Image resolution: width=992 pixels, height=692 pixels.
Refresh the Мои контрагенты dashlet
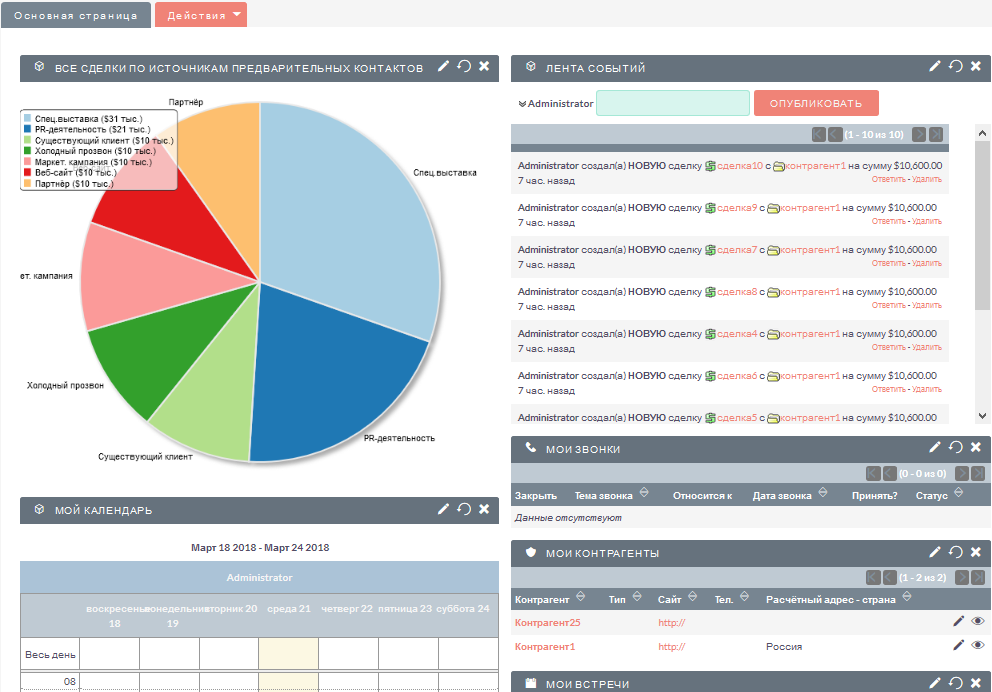tap(955, 552)
